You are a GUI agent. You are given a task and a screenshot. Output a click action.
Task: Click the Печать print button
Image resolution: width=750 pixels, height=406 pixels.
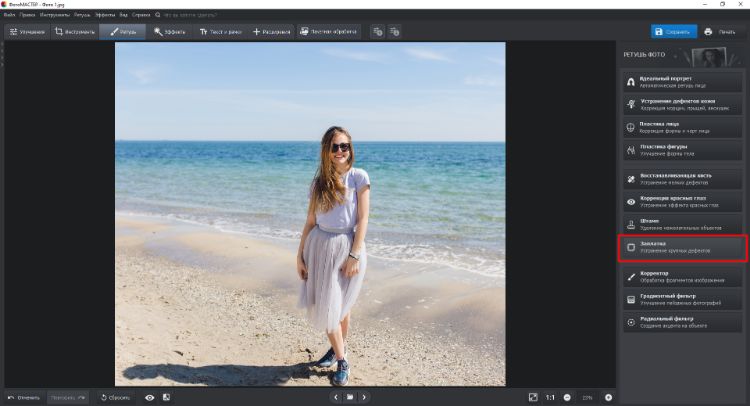pos(722,32)
